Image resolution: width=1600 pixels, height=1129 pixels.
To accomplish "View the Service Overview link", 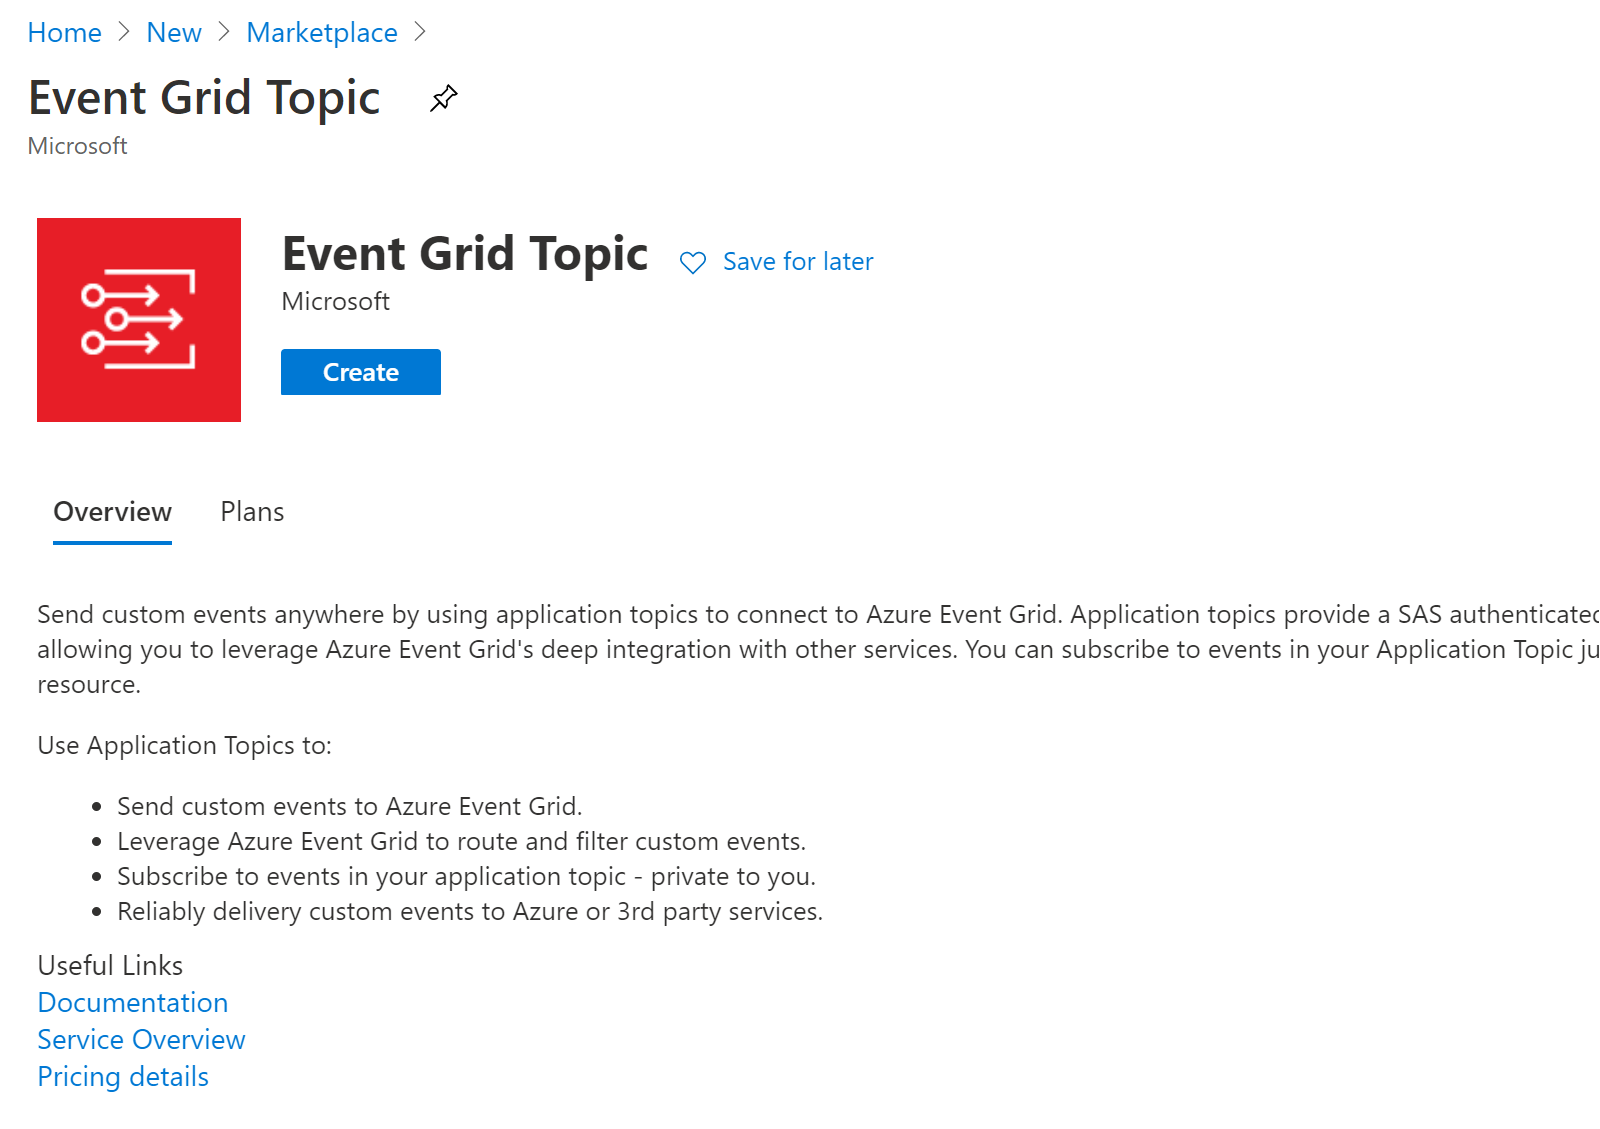I will coord(140,1039).
